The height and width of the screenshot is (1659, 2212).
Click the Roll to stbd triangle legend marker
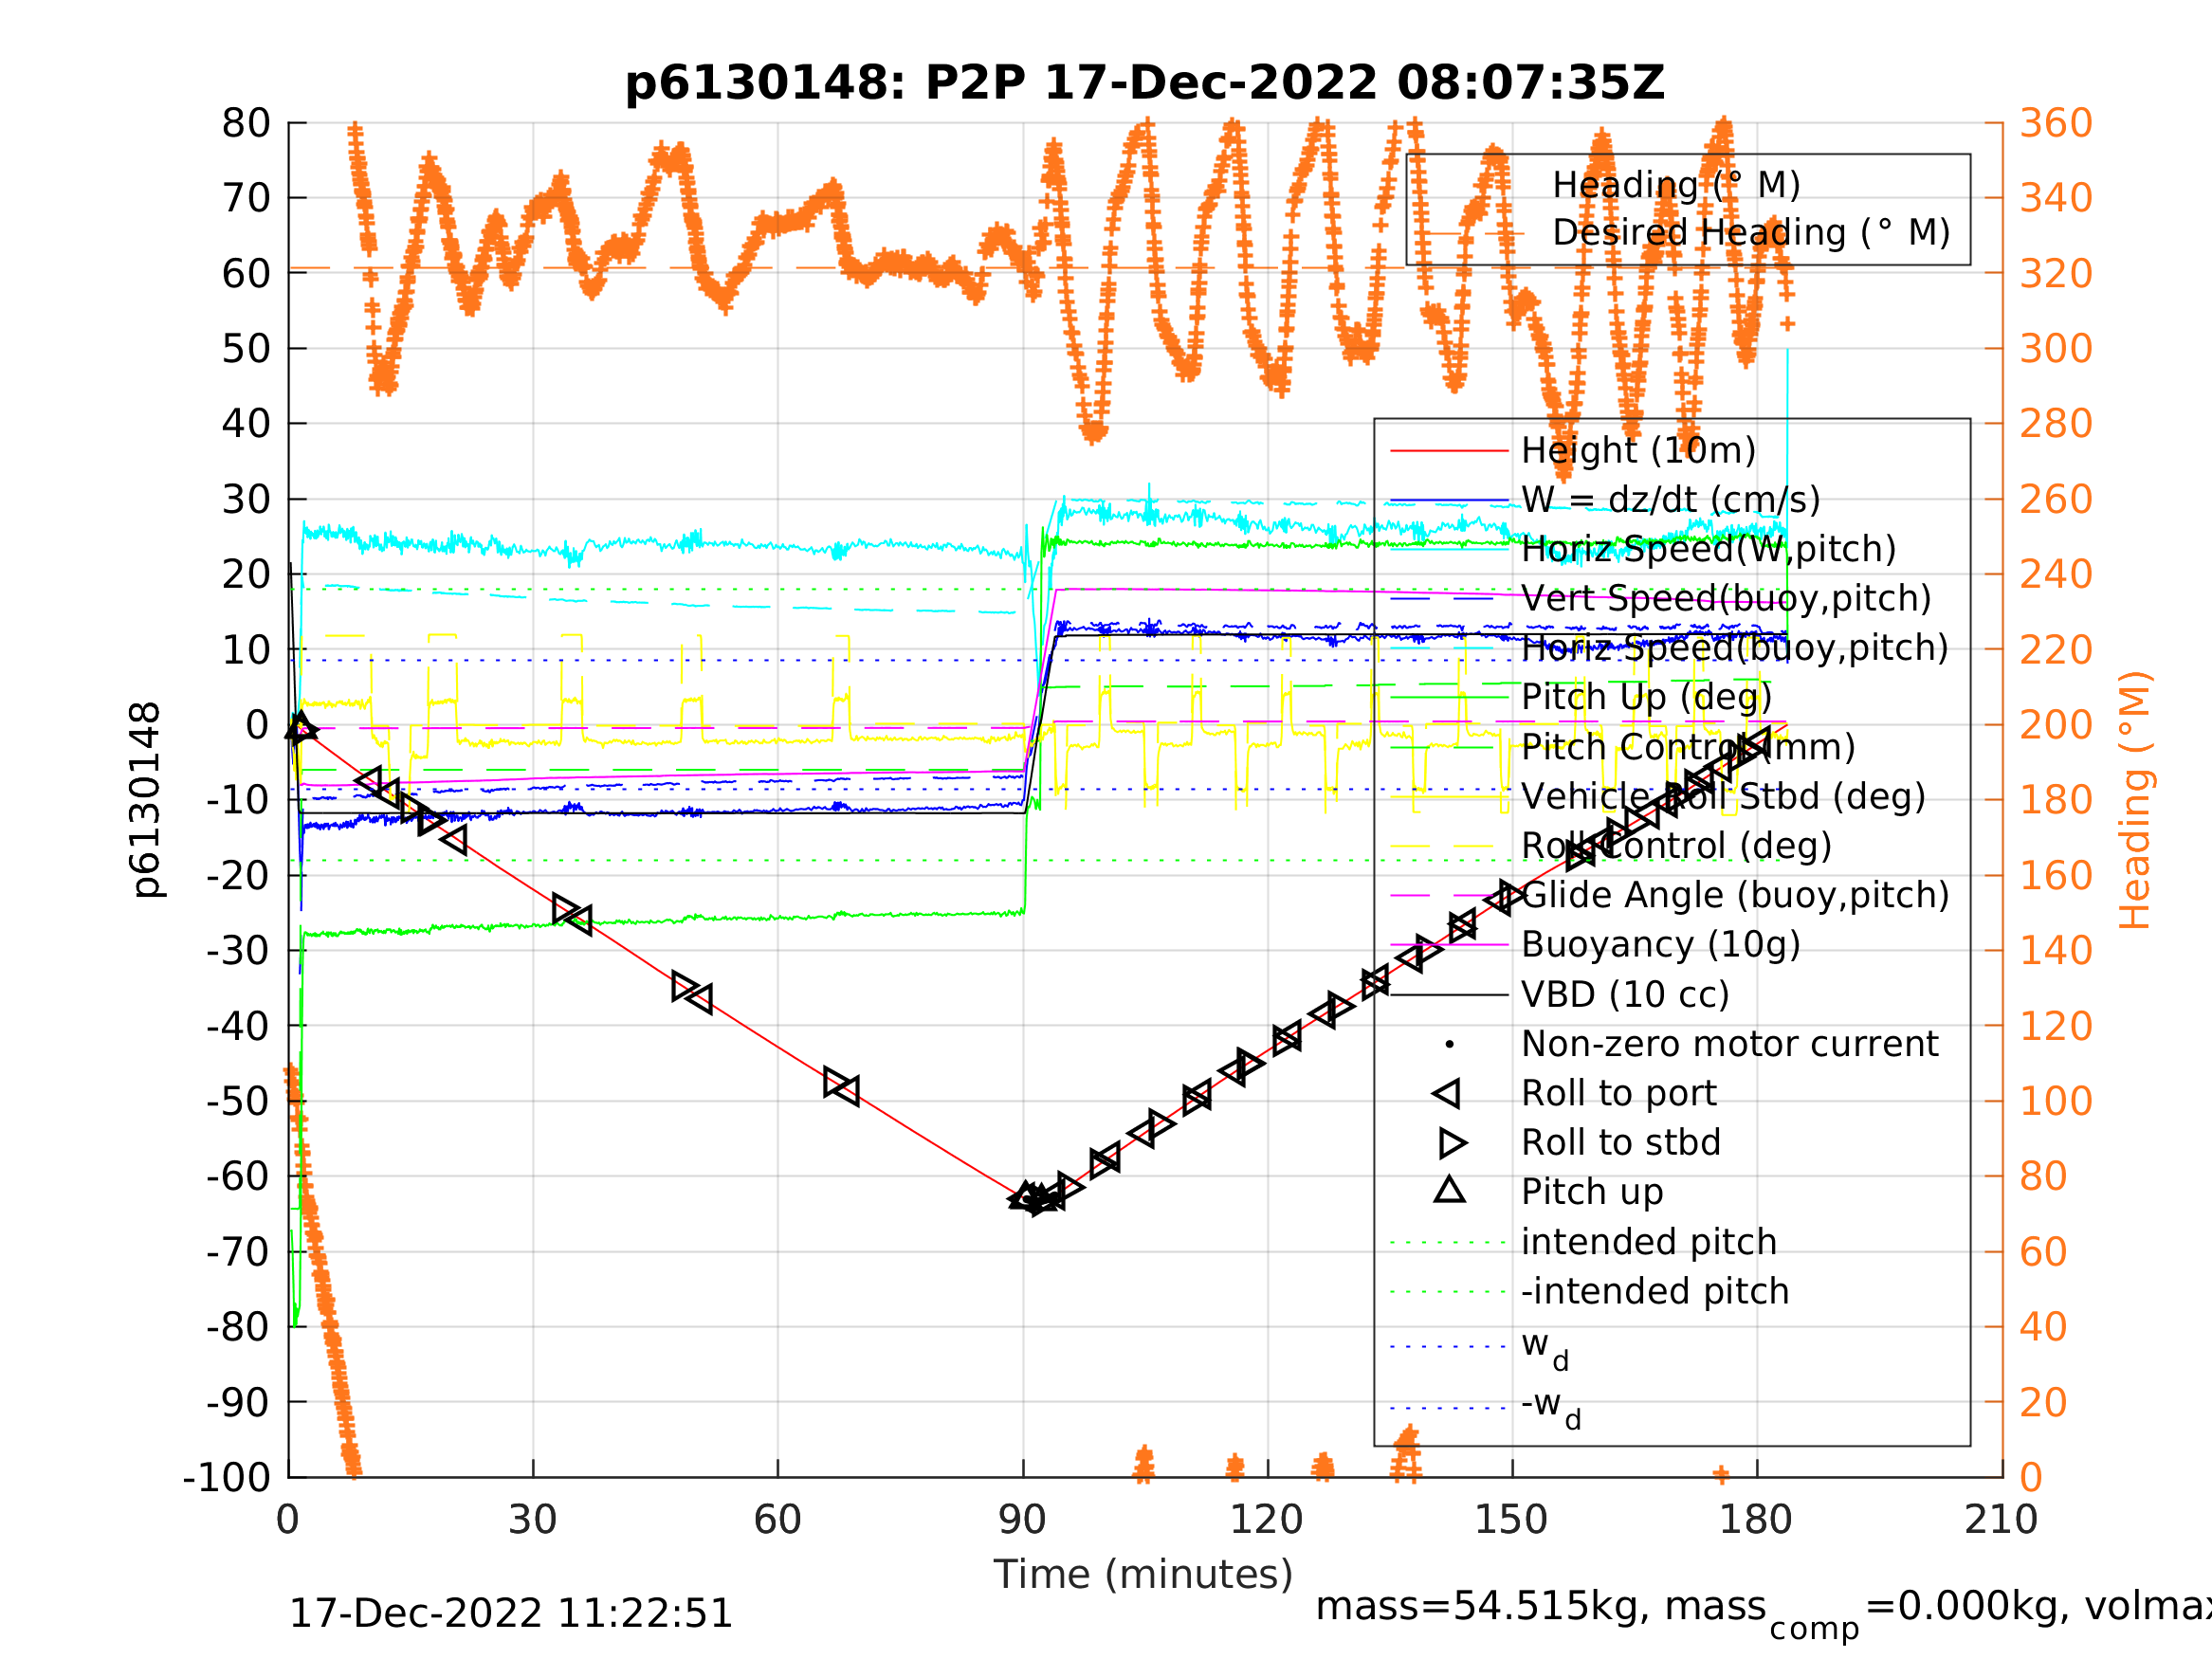coord(1452,1142)
